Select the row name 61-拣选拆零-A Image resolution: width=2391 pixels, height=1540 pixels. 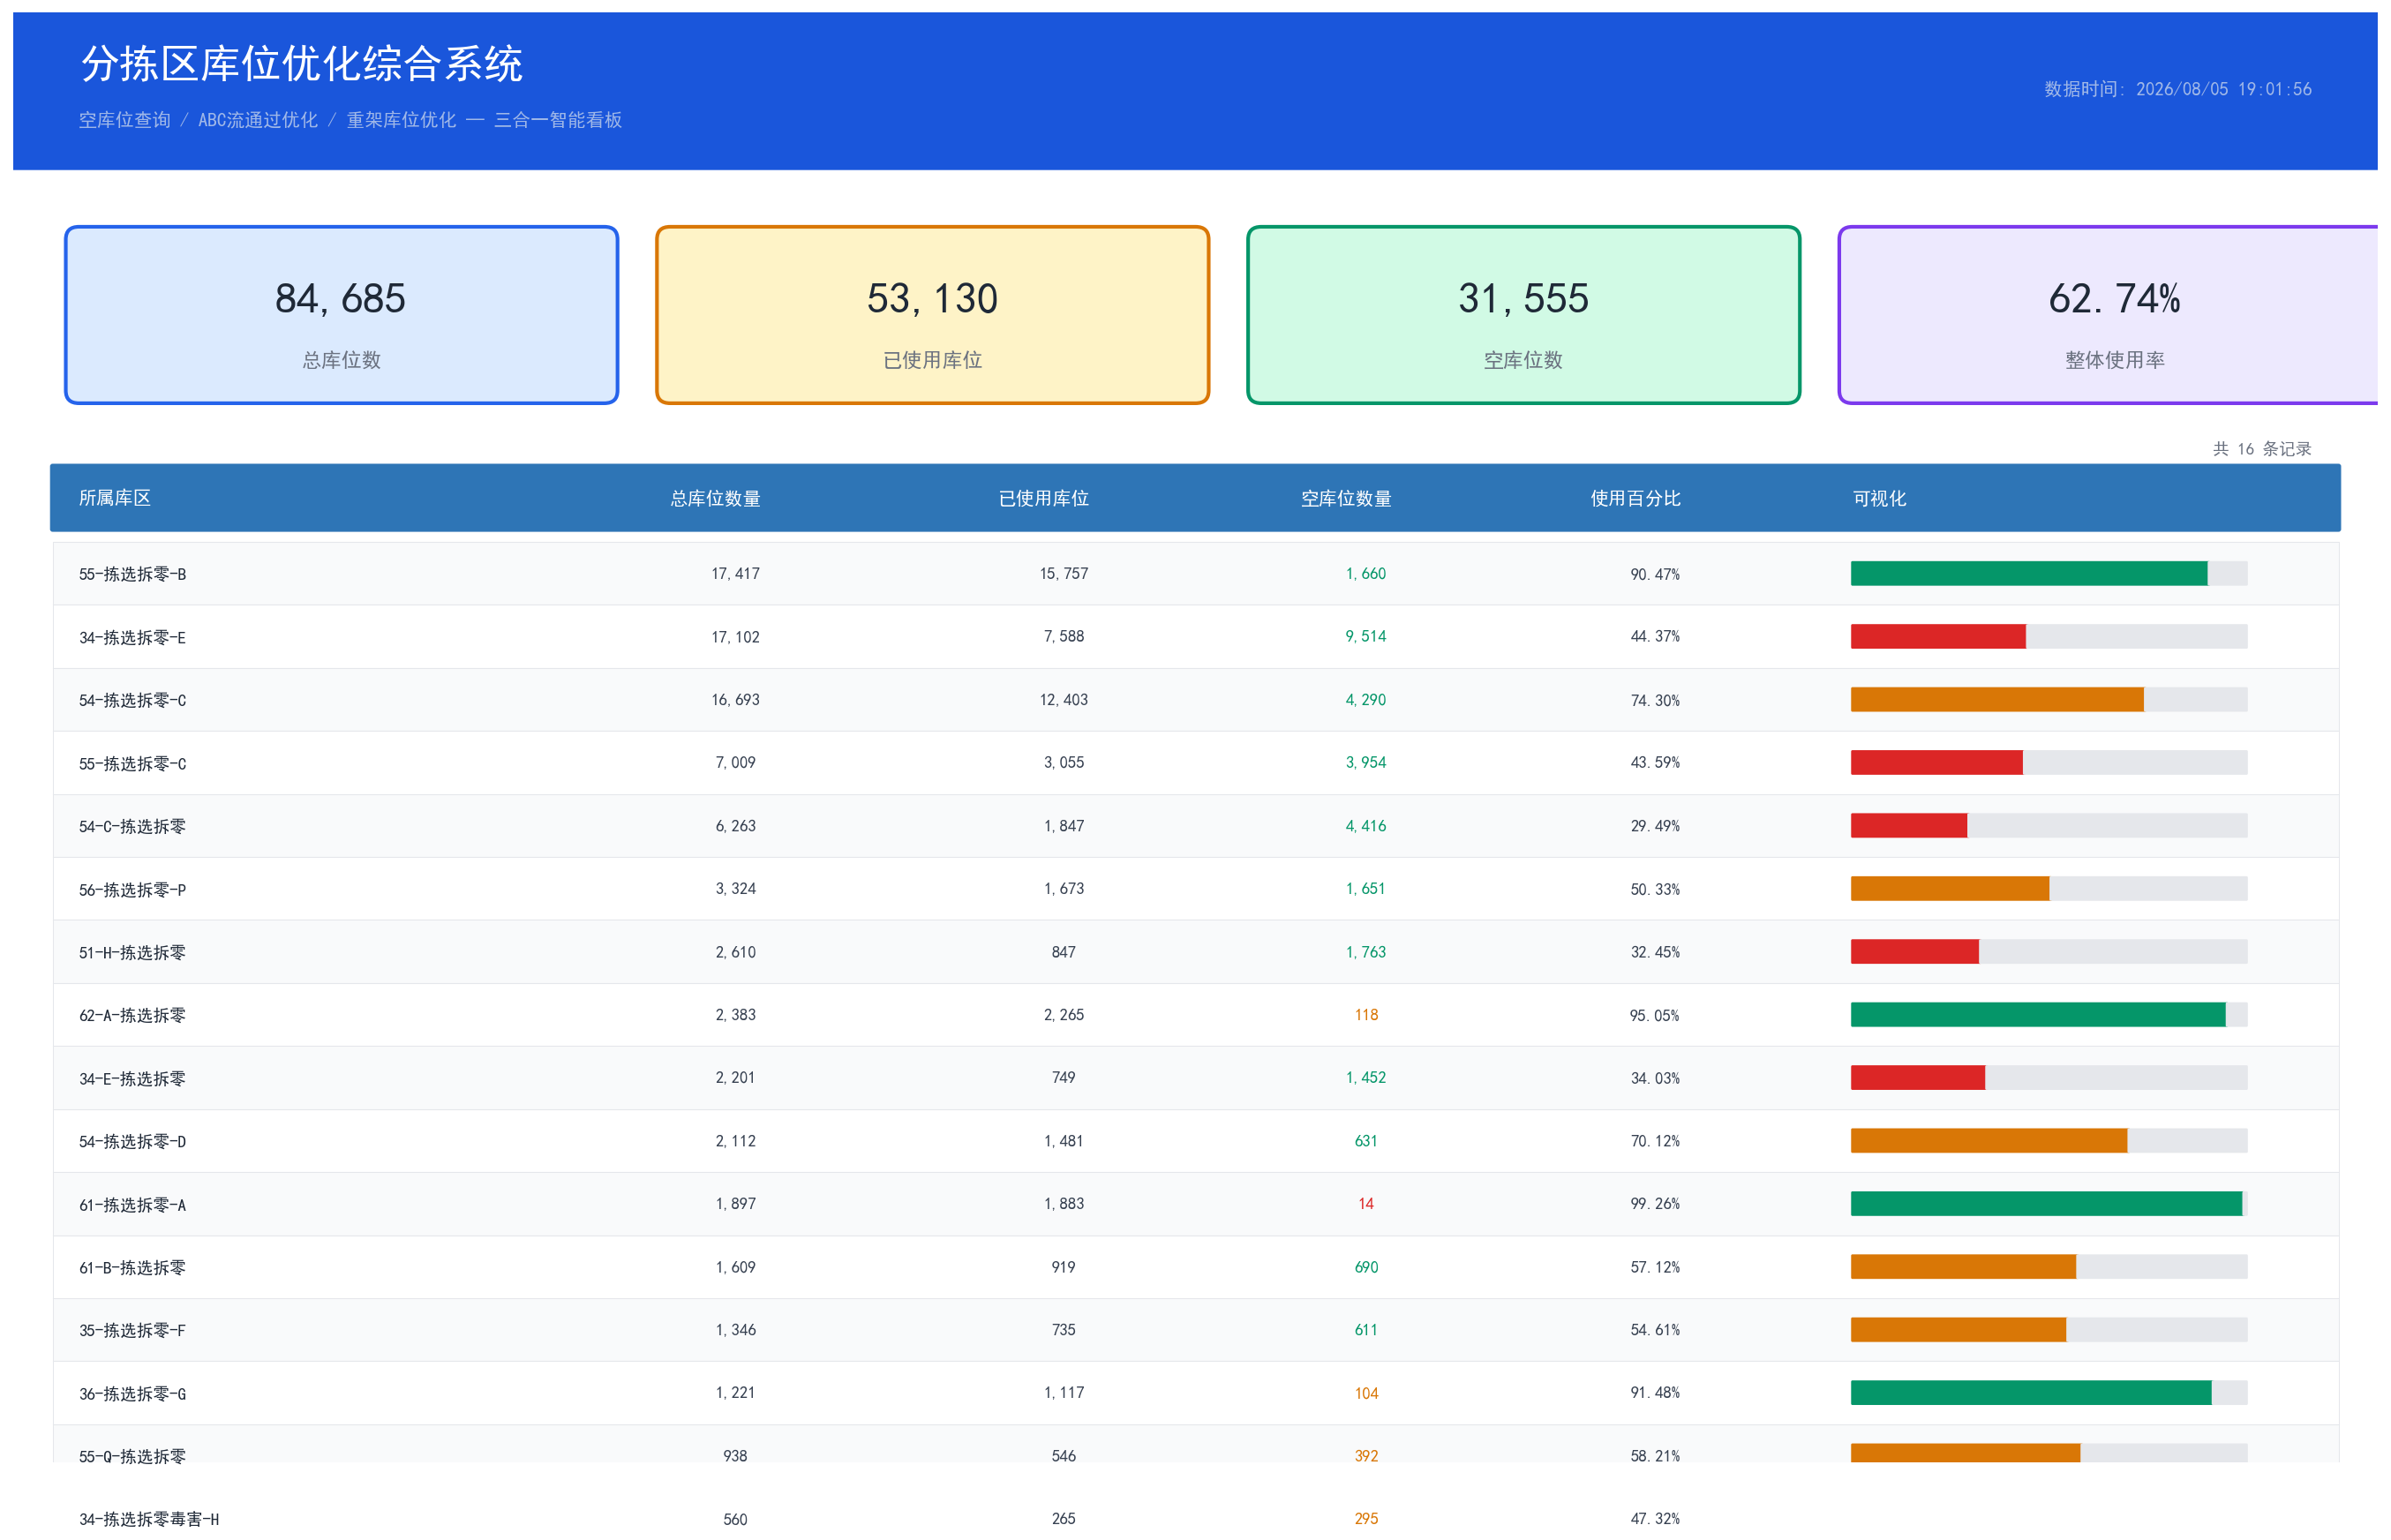point(132,1205)
